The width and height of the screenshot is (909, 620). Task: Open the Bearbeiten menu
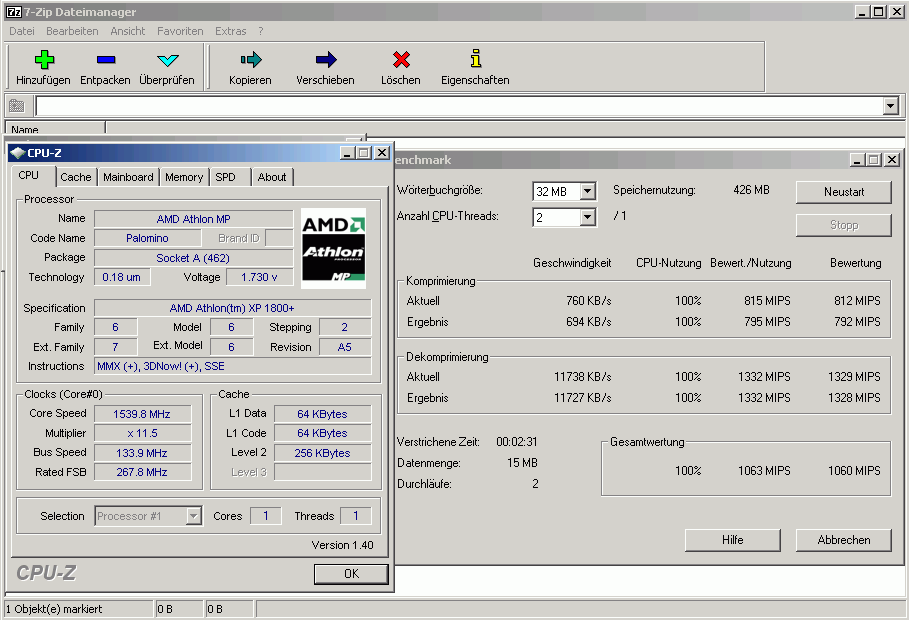[x=72, y=31]
